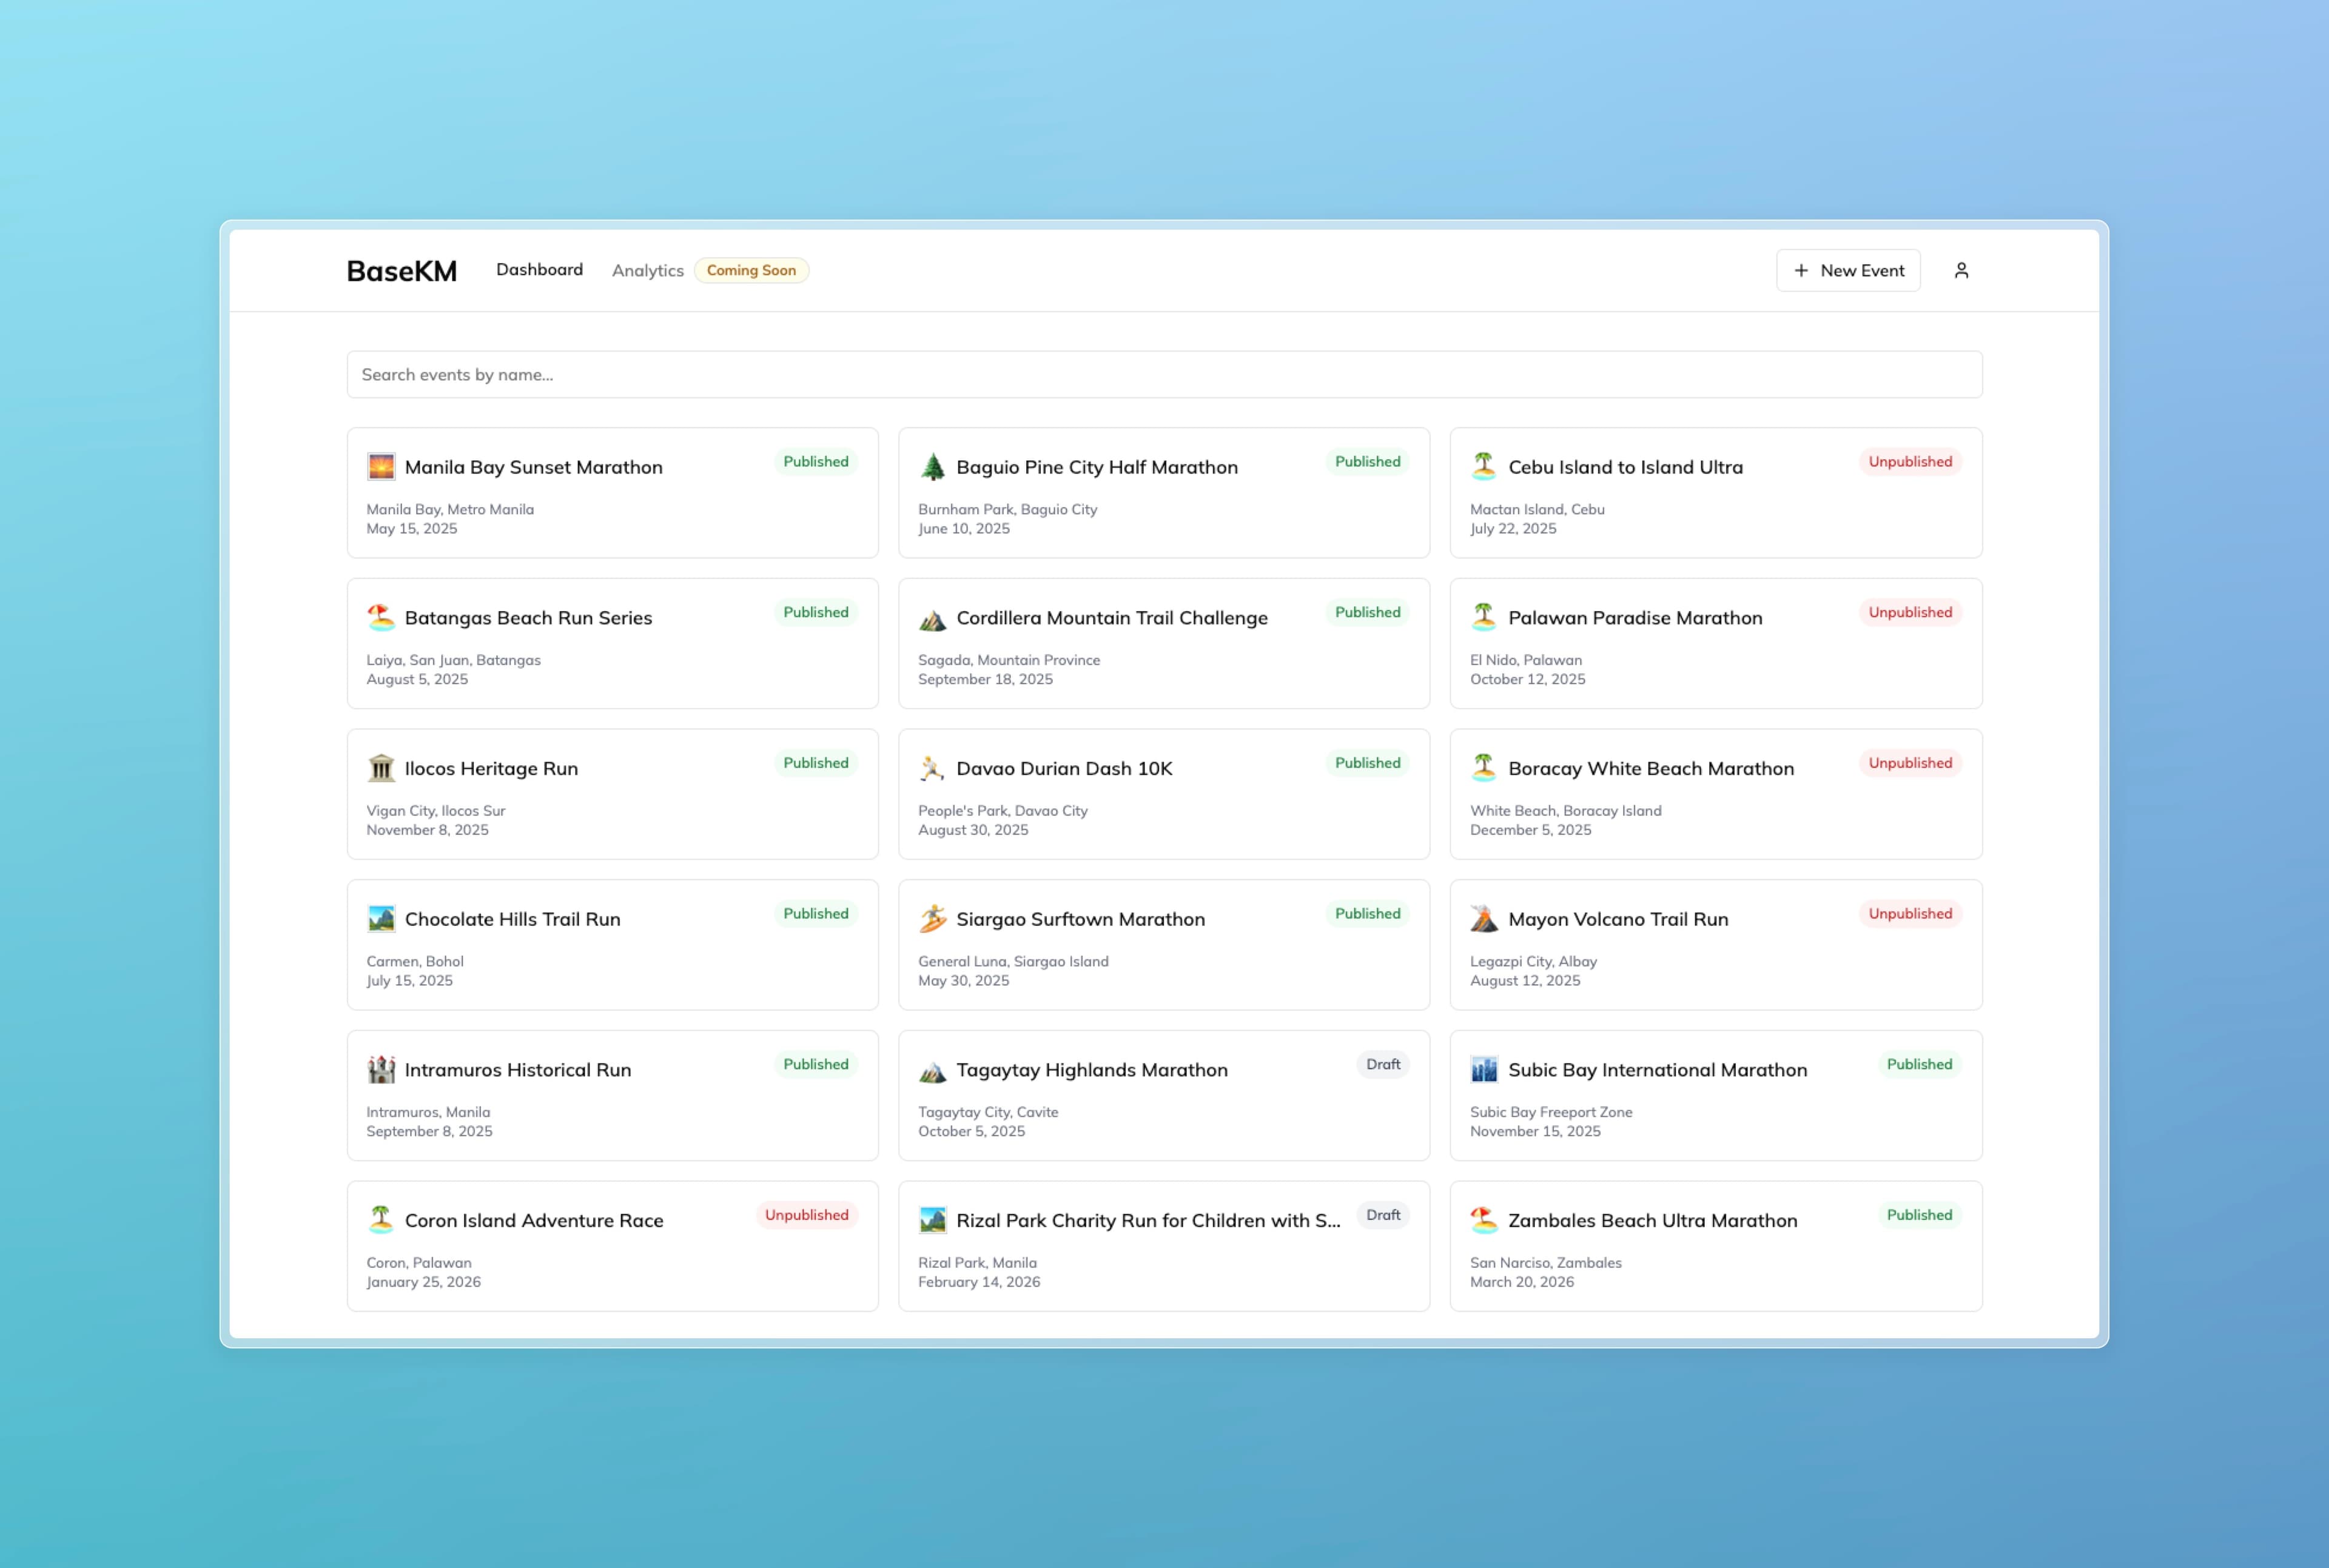This screenshot has width=2329, height=1568.
Task: Open the Analytics tab
Action: 647,270
